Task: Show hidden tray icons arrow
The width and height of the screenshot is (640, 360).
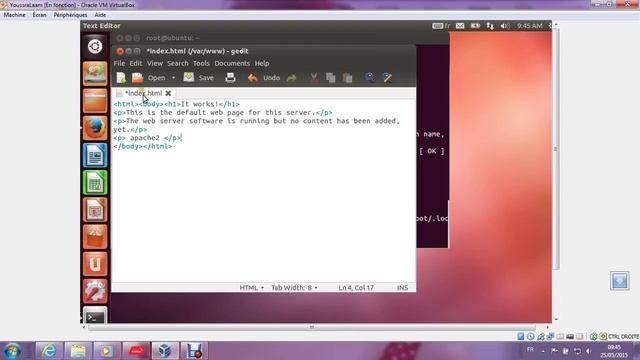Action: point(543,351)
